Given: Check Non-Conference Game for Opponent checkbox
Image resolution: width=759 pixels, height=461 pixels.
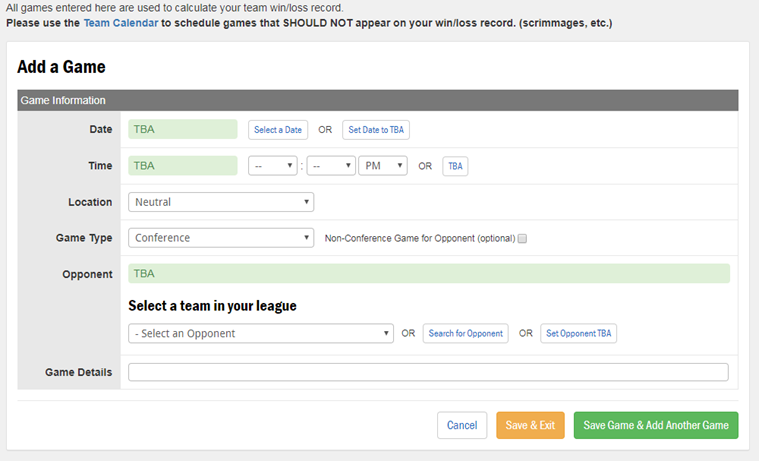Looking at the screenshot, I should pos(522,239).
